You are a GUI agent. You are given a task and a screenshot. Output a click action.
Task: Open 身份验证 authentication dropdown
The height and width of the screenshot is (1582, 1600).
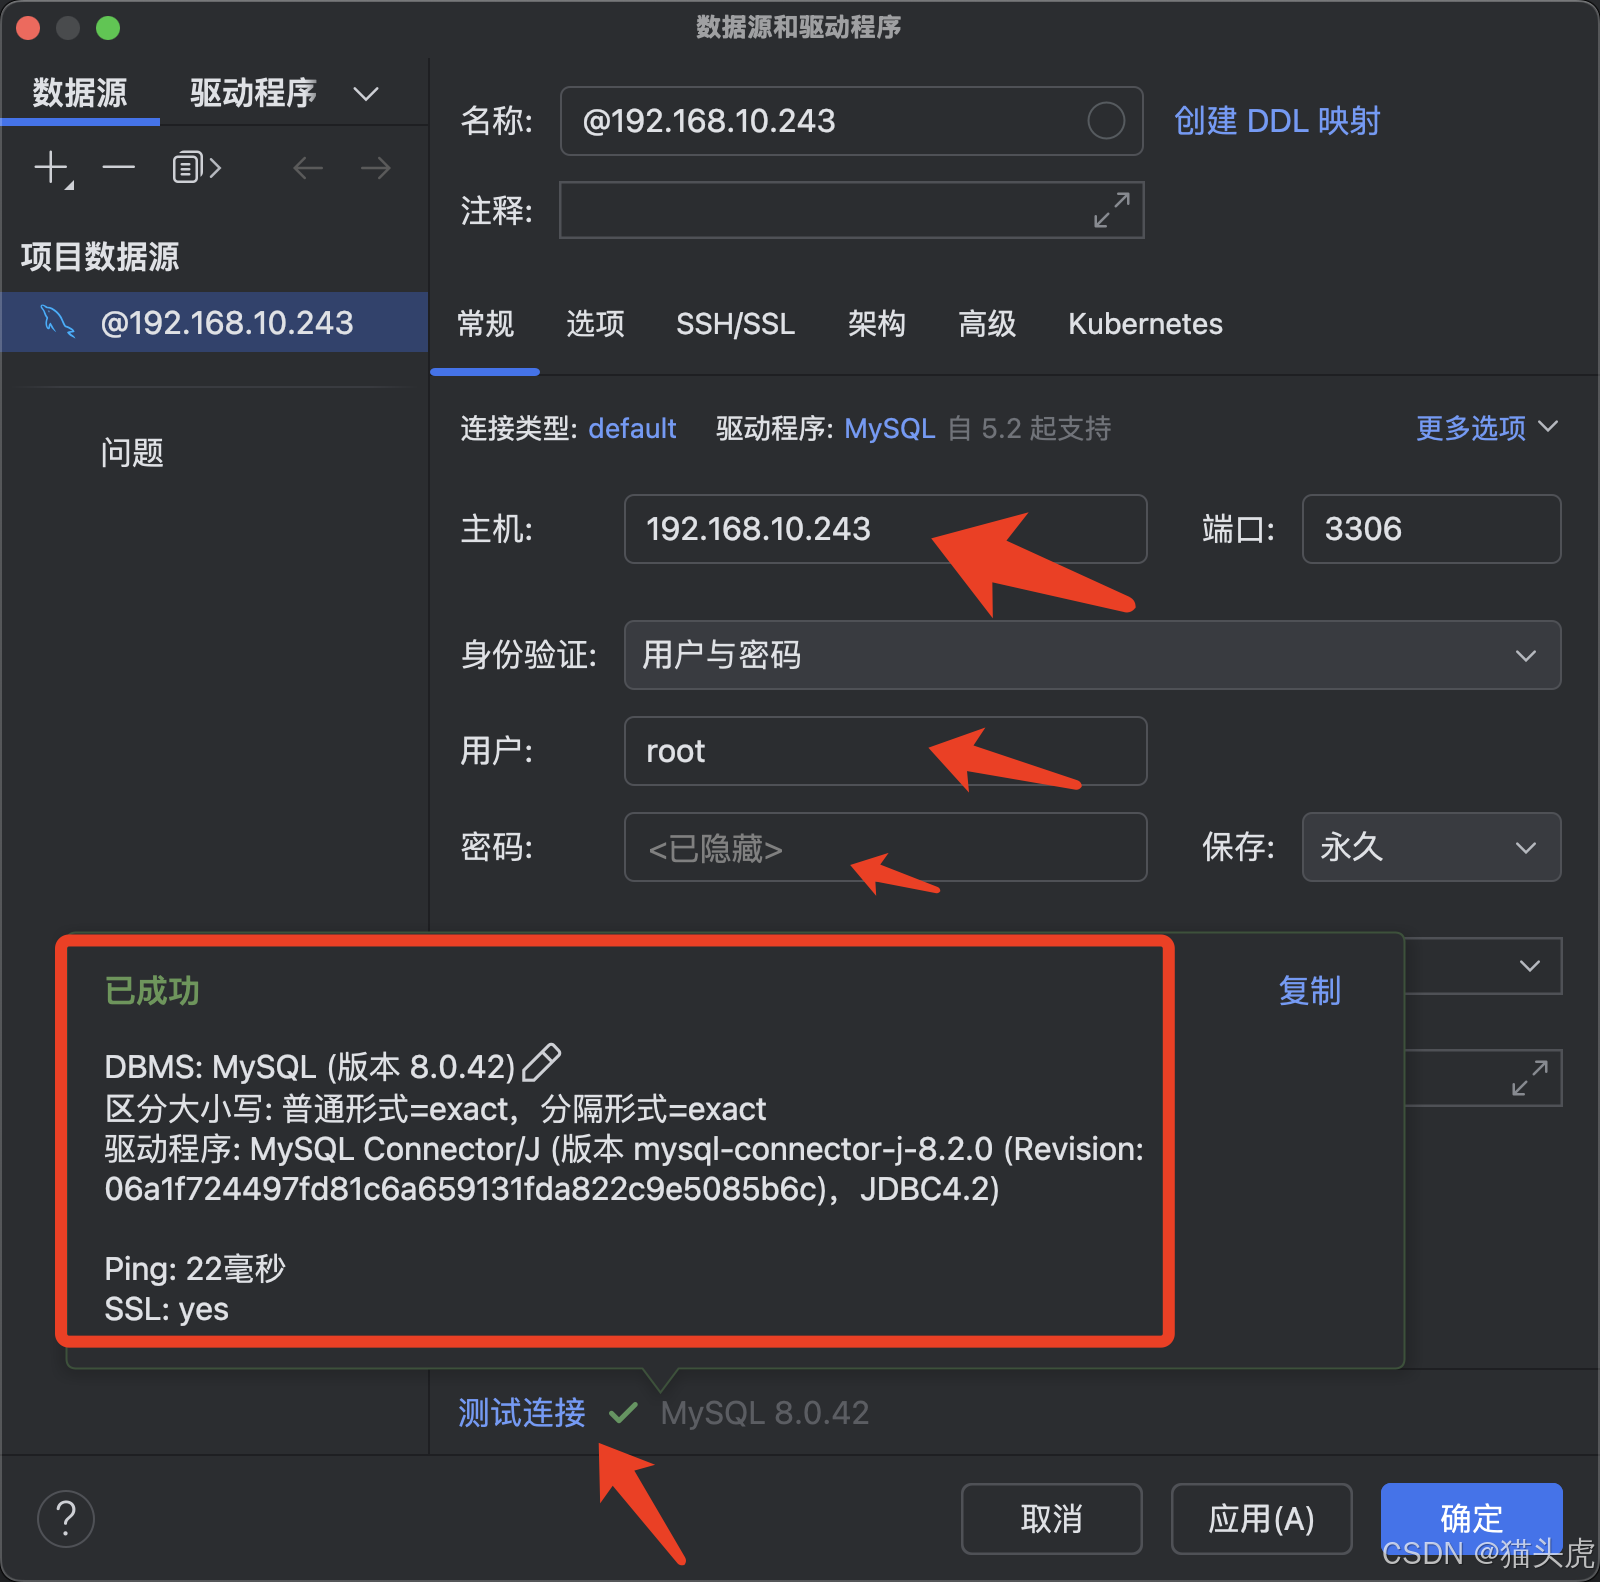pyautogui.click(x=1092, y=655)
